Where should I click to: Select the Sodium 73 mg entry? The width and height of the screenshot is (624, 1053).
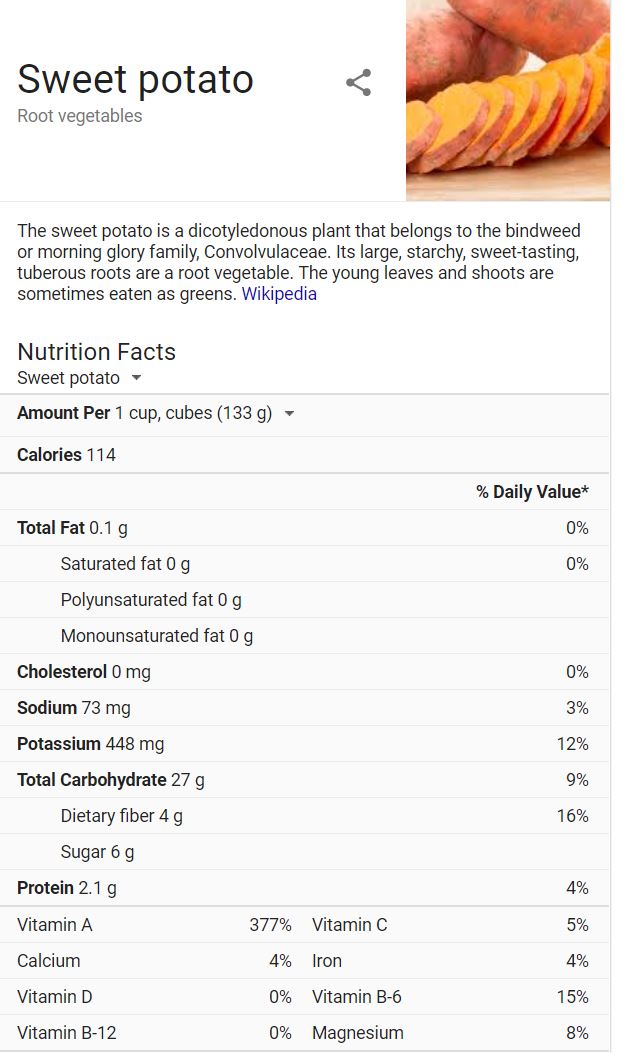74,708
